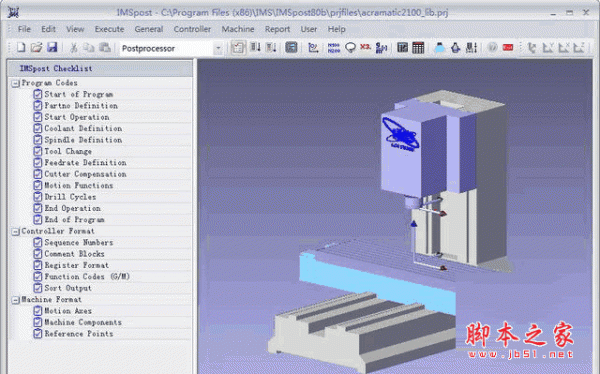
Task: Click the Open project folder icon
Action: 36,47
